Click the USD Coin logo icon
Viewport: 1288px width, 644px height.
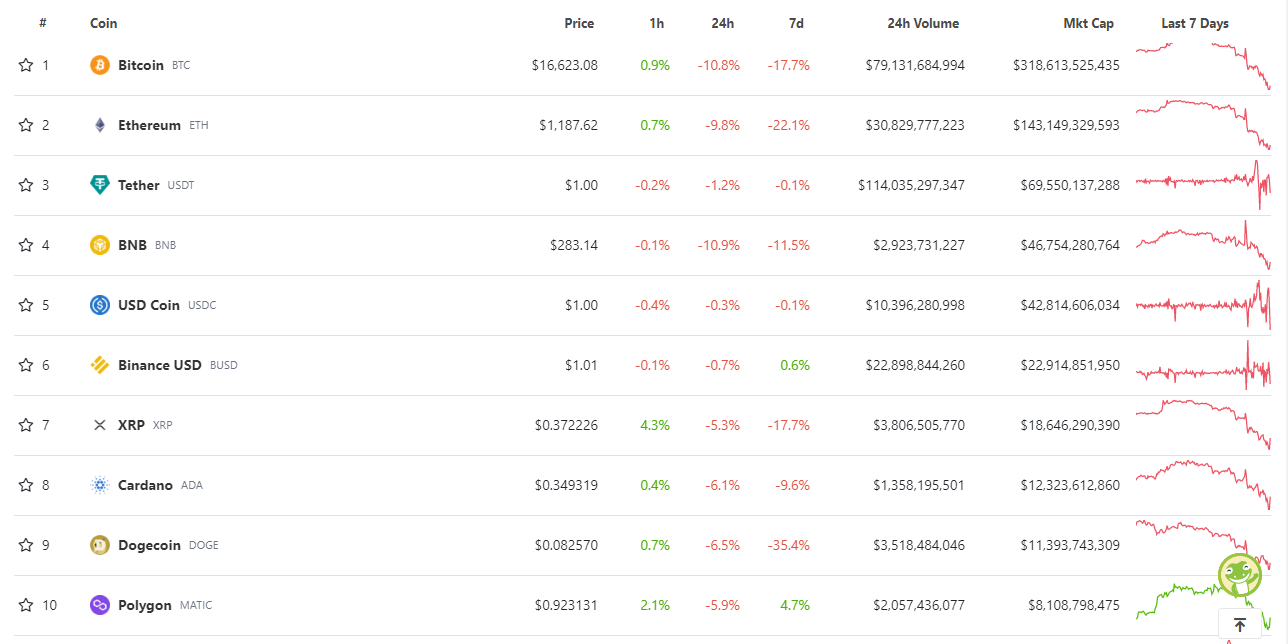click(x=100, y=305)
